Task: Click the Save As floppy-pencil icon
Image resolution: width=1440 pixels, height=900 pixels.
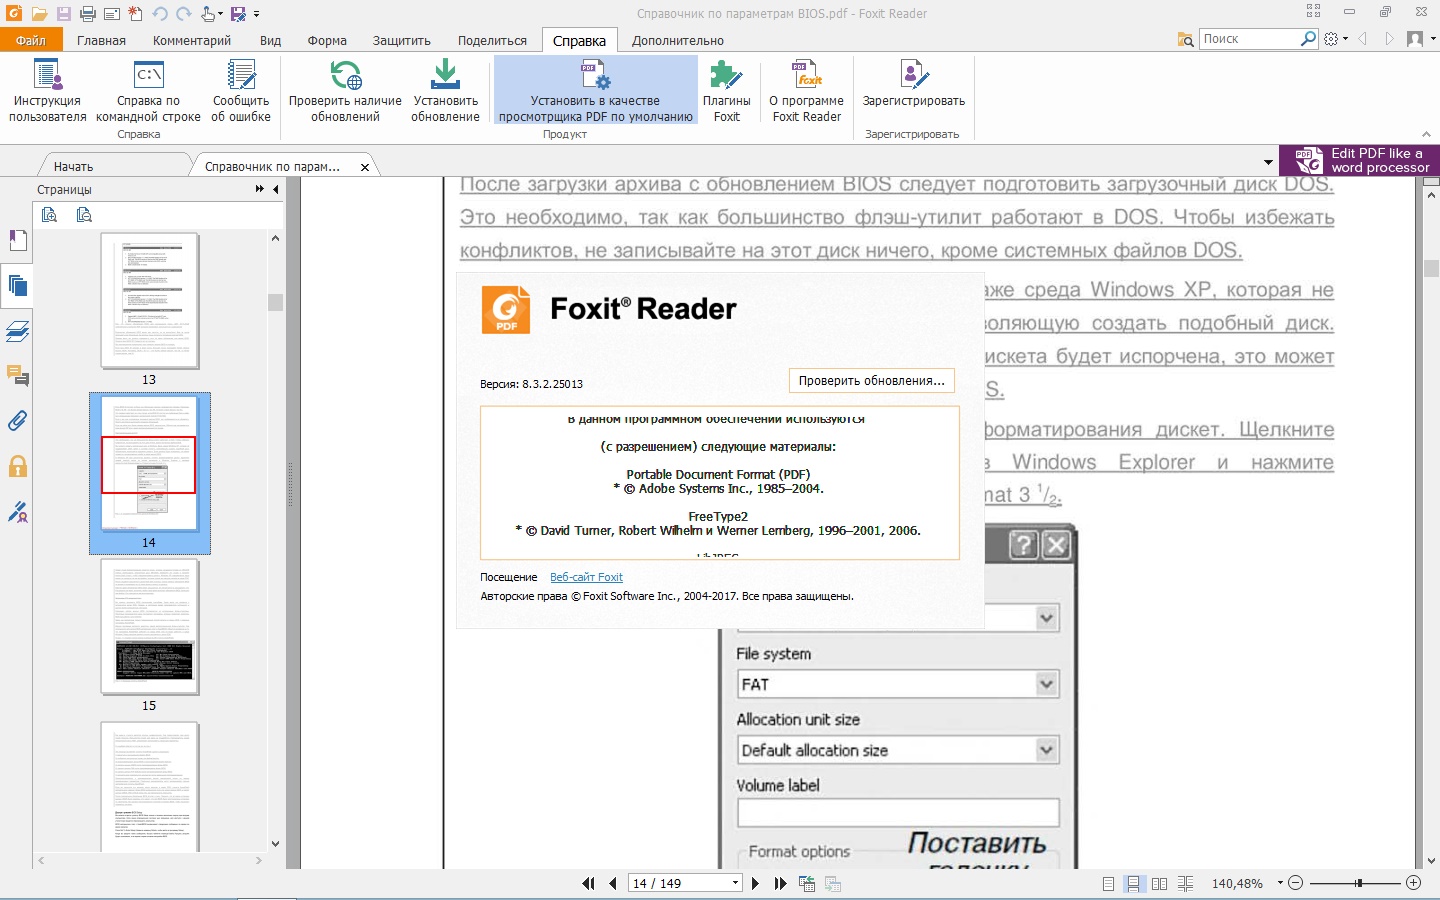Action: click(238, 14)
